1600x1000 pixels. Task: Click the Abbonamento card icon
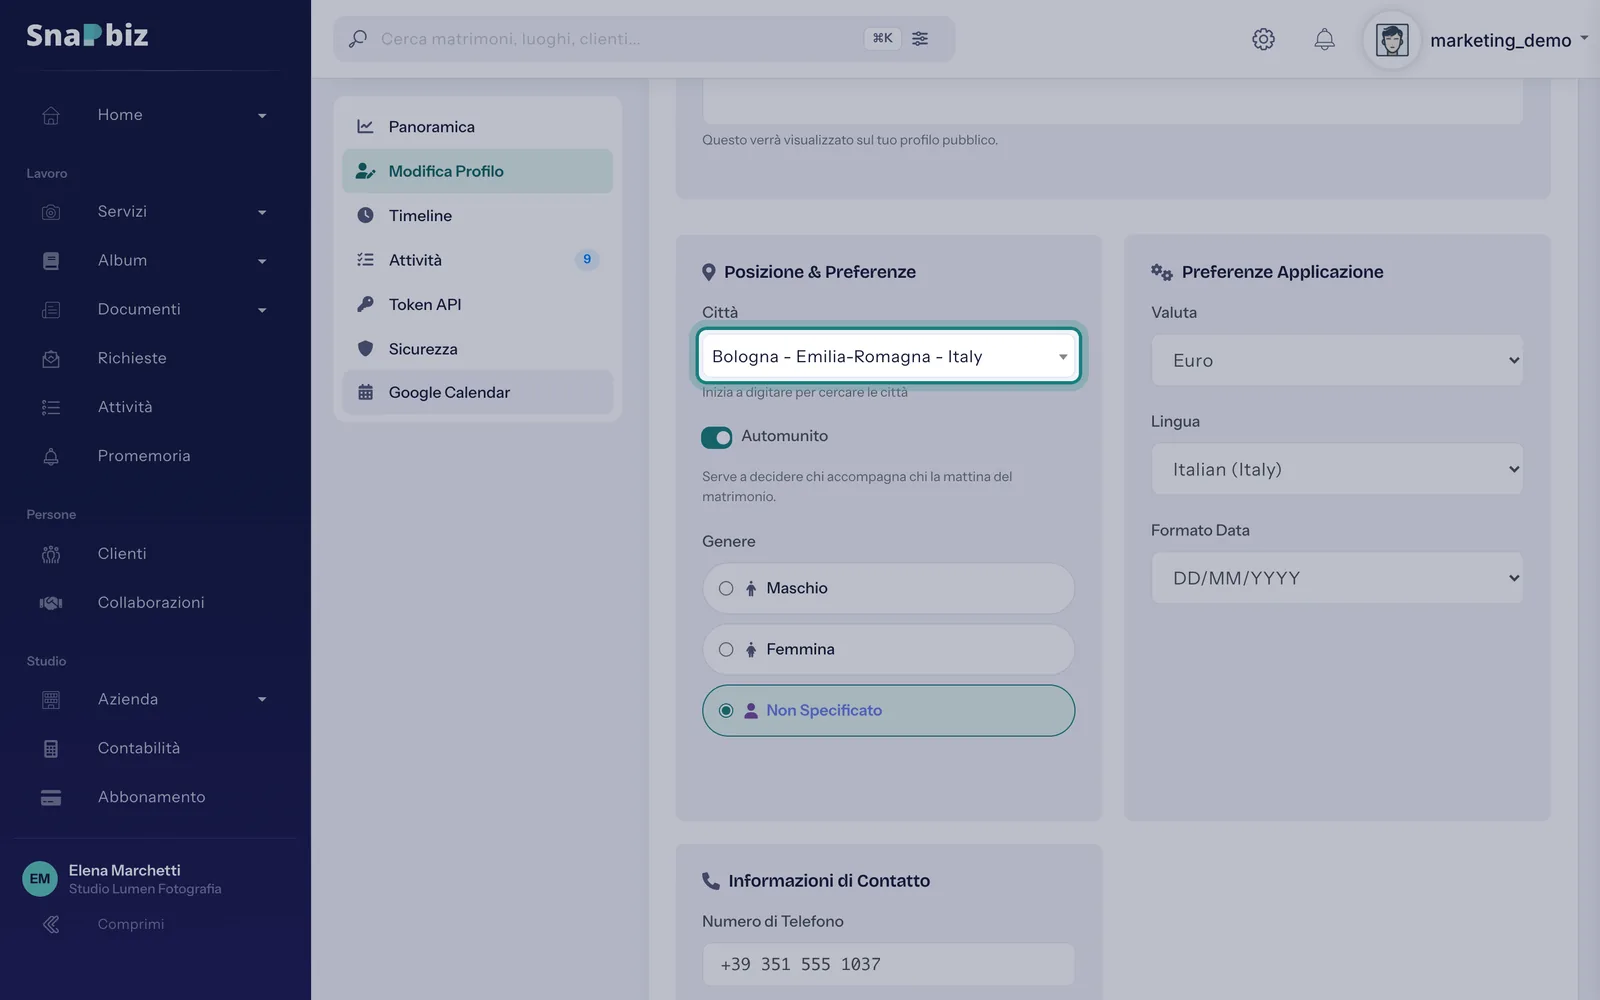click(51, 797)
